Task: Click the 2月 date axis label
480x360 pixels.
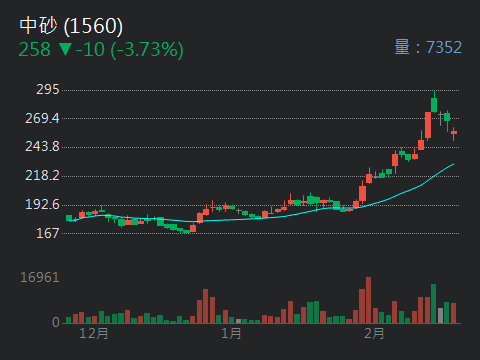Action: pos(374,333)
